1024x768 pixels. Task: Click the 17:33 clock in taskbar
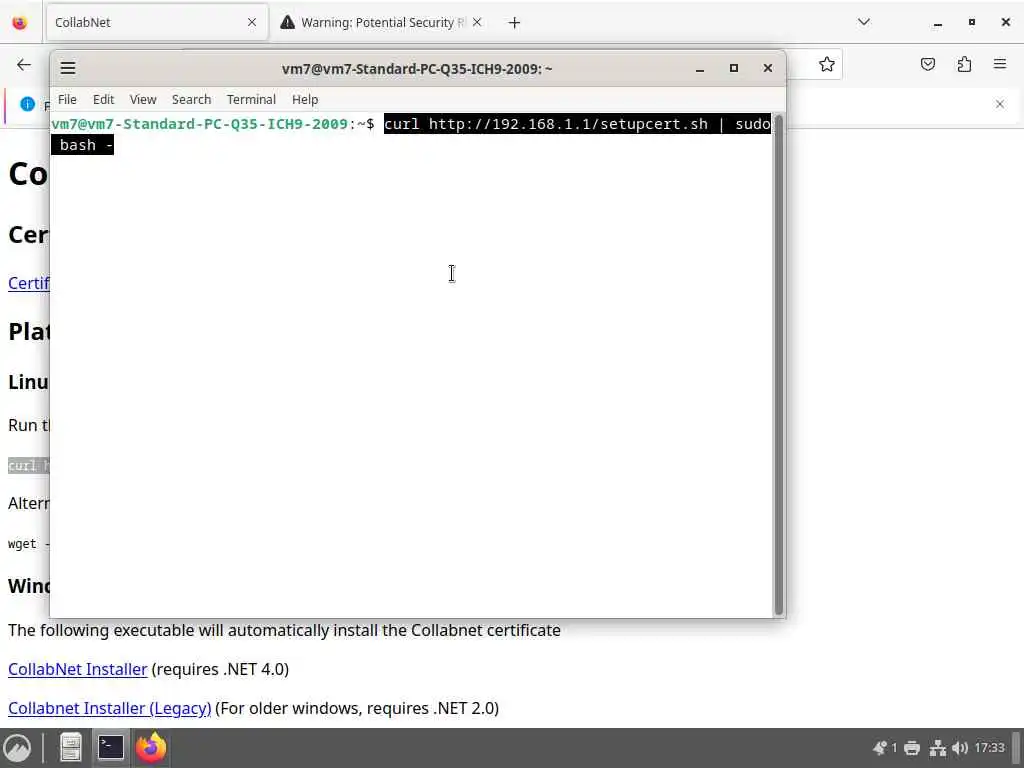click(x=989, y=748)
